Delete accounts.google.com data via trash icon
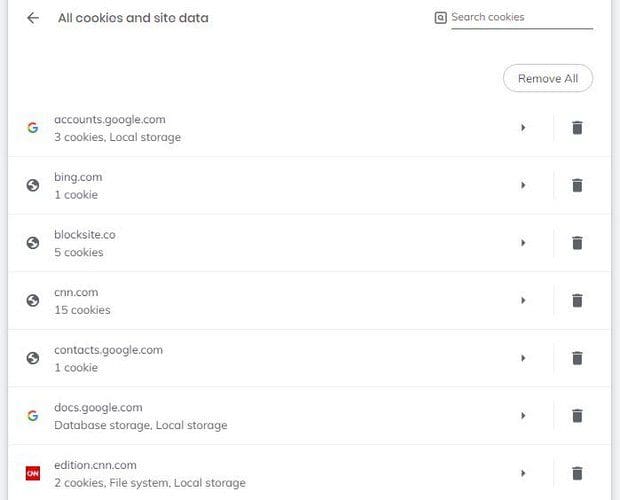 pos(577,128)
